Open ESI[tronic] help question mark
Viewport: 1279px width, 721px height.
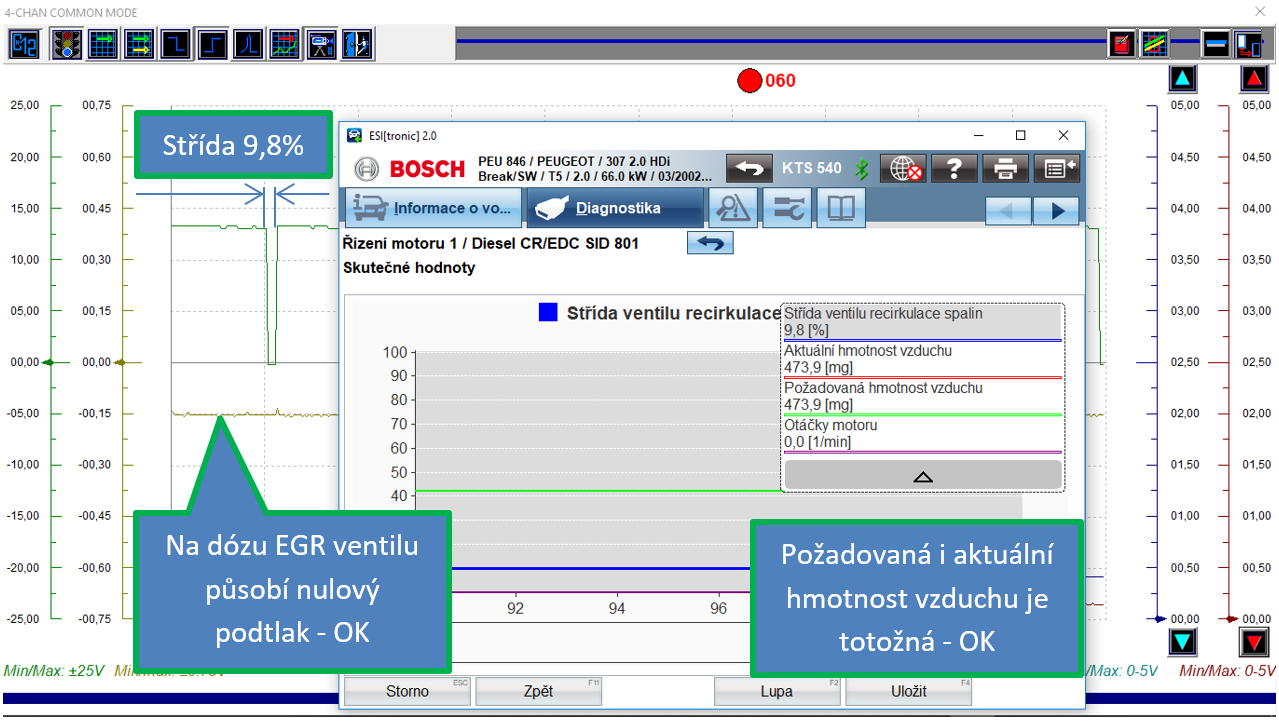(x=954, y=168)
